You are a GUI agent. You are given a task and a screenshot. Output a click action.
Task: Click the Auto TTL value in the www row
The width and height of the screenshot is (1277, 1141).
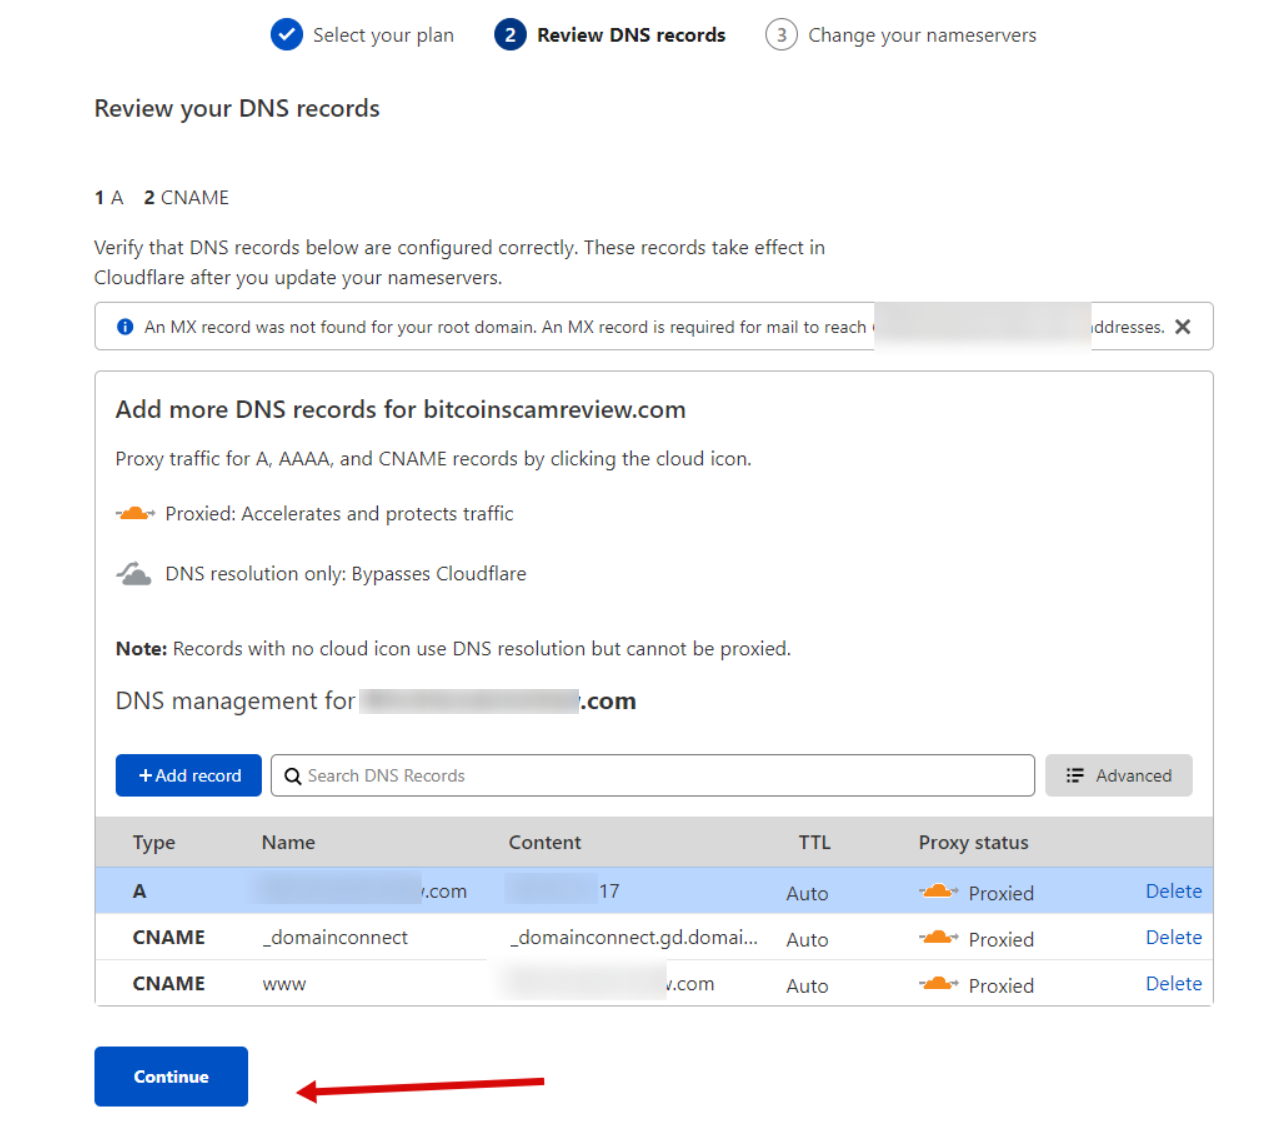(x=807, y=986)
